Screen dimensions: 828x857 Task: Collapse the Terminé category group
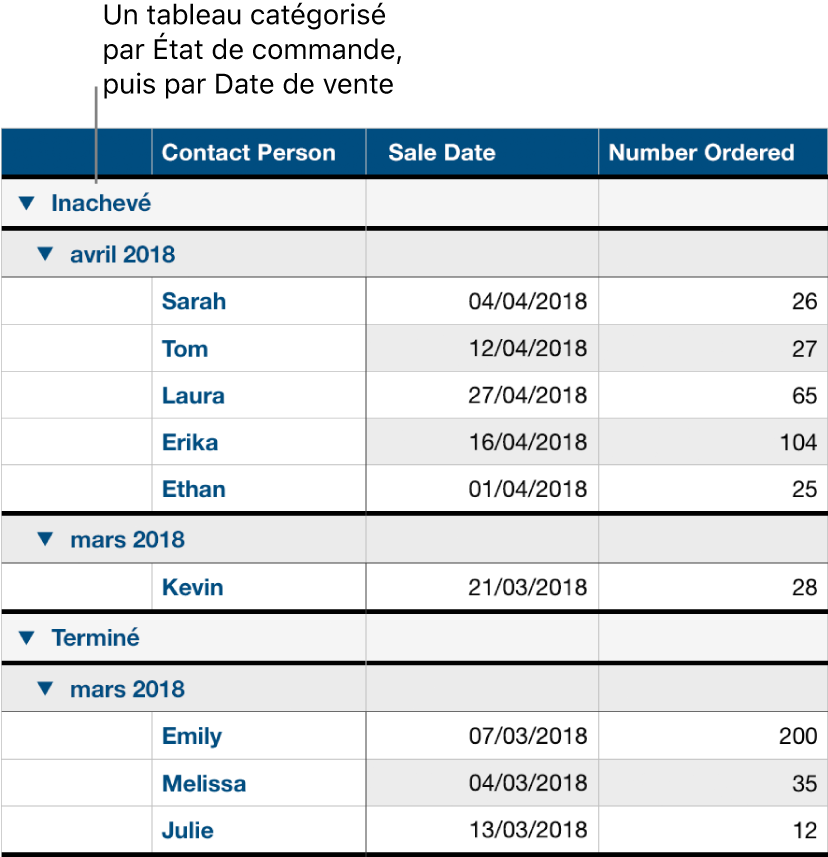click(27, 637)
